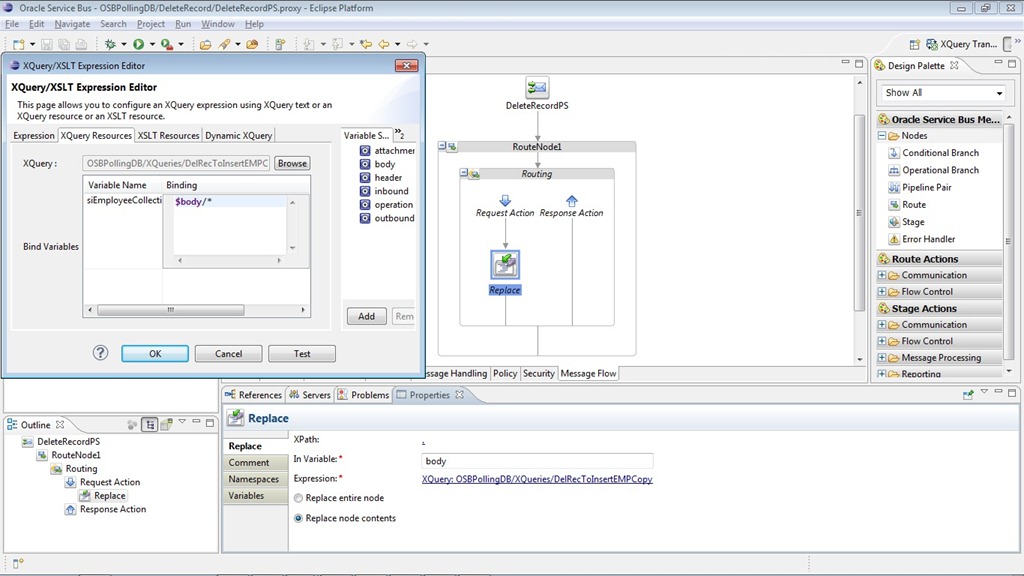1024x576 pixels.
Task: Switch to the XSLT Resources tab
Action: (168, 136)
